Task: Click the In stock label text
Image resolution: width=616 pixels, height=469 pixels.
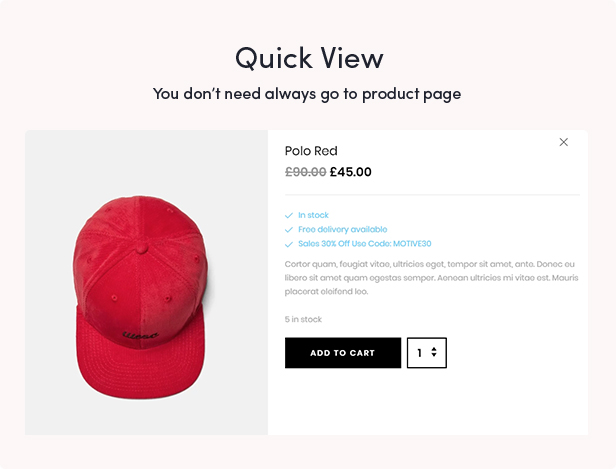Action: 313,215
